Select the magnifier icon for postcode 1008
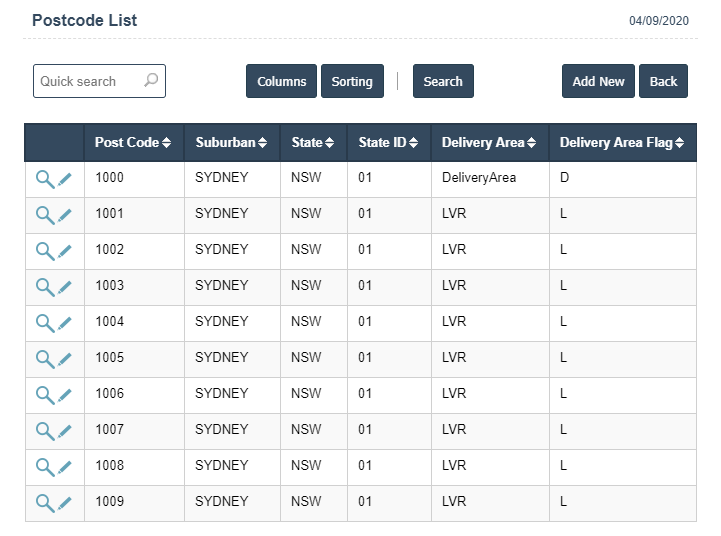The image size is (721, 536). [x=44, y=467]
